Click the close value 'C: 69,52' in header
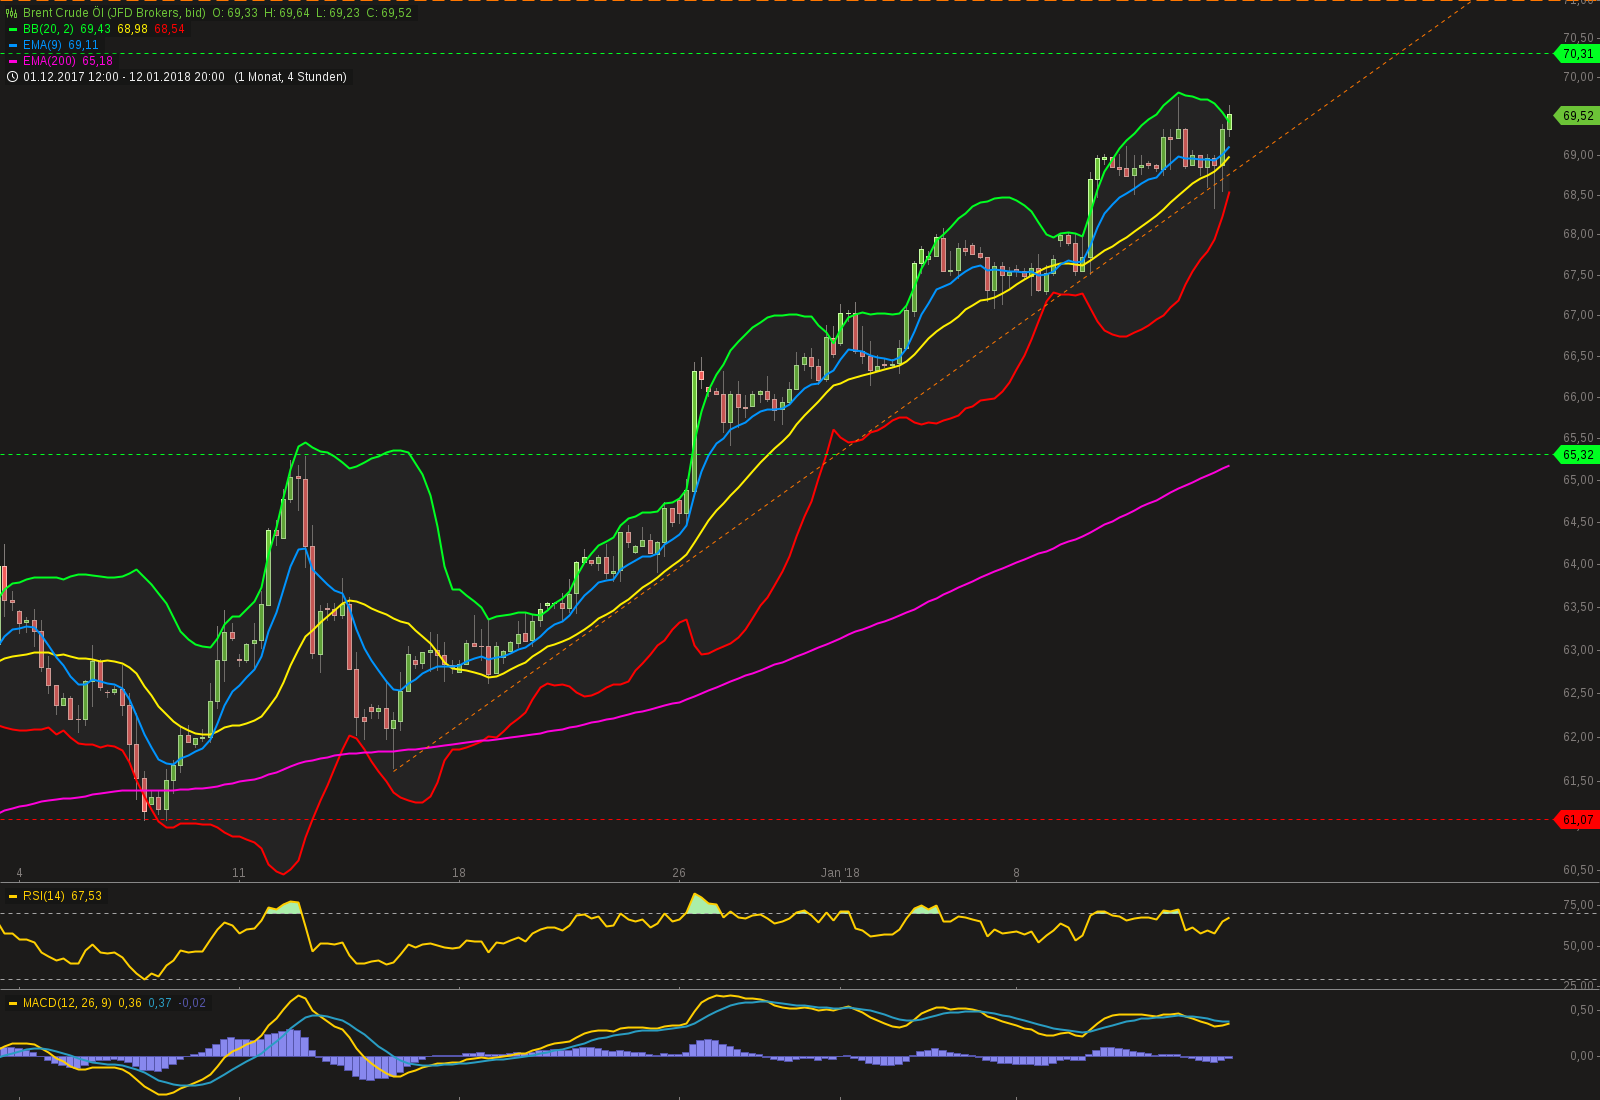This screenshot has width=1600, height=1100. tap(389, 13)
